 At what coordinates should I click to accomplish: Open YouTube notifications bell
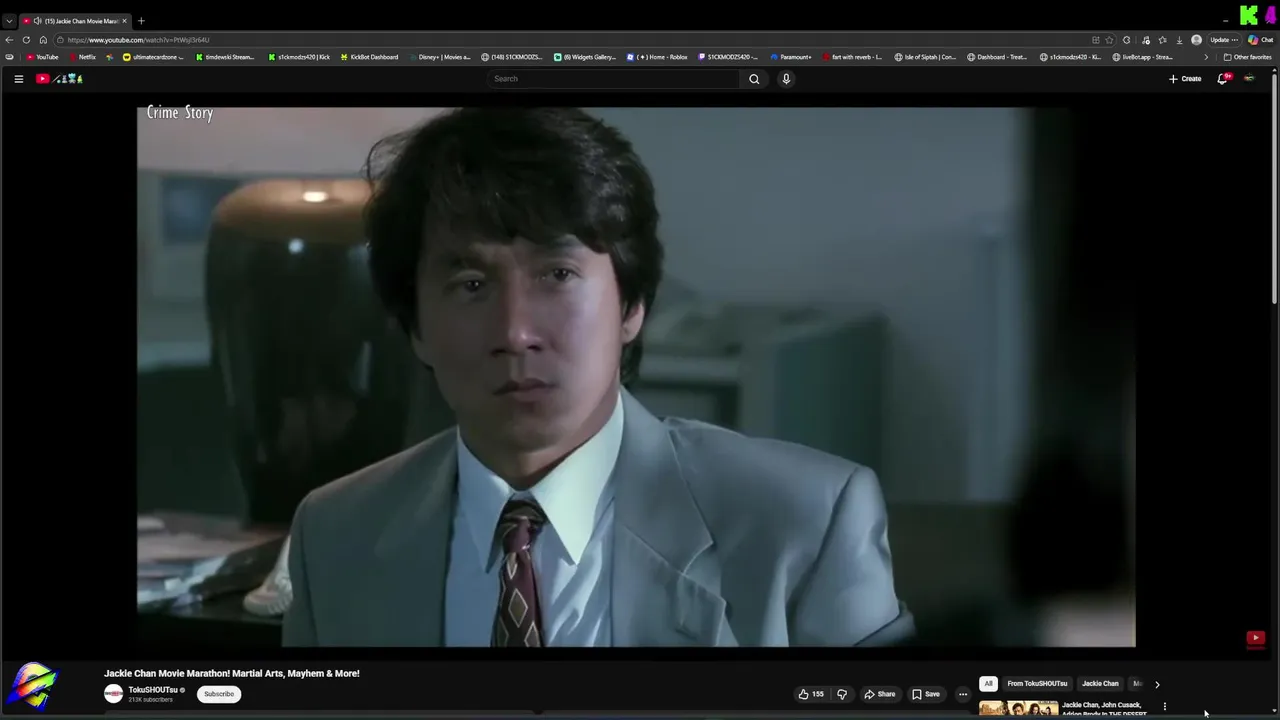[1222, 79]
